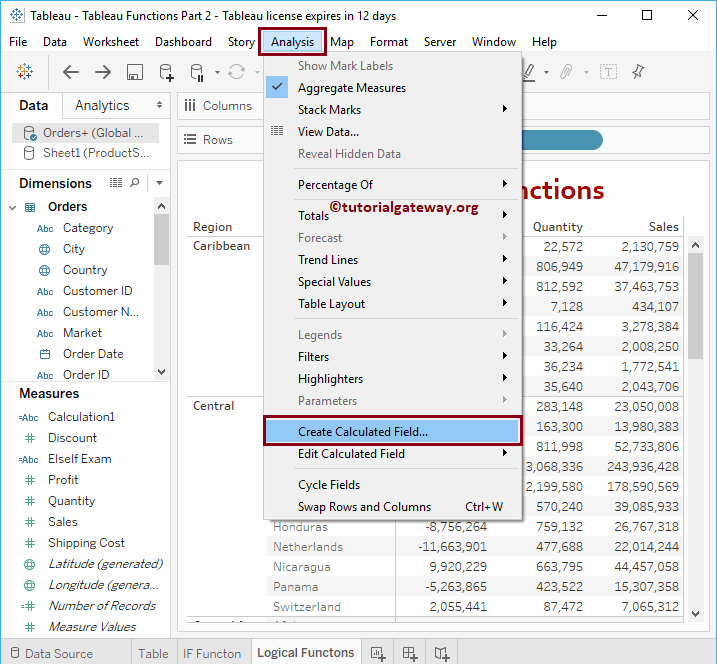The width and height of the screenshot is (717, 664).
Task: Click the View Data grid icon in Dimensions header
Action: point(116,183)
